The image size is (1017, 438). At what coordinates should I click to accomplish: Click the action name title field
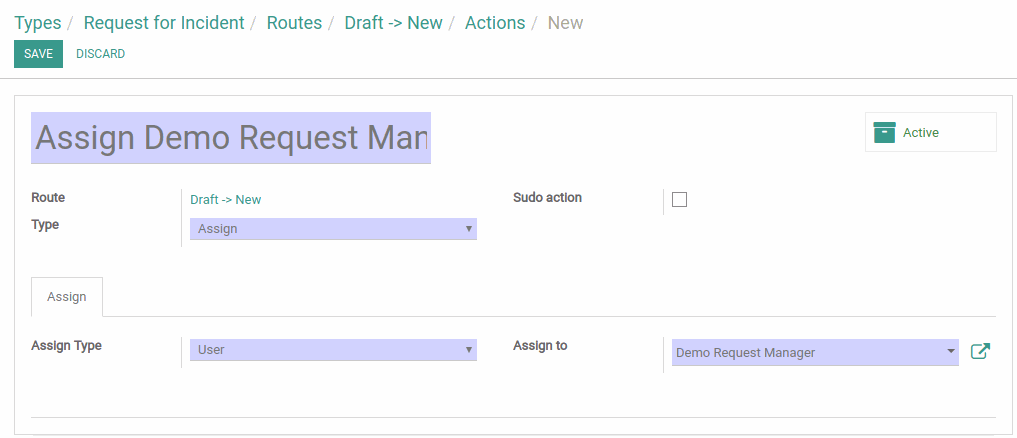click(231, 138)
